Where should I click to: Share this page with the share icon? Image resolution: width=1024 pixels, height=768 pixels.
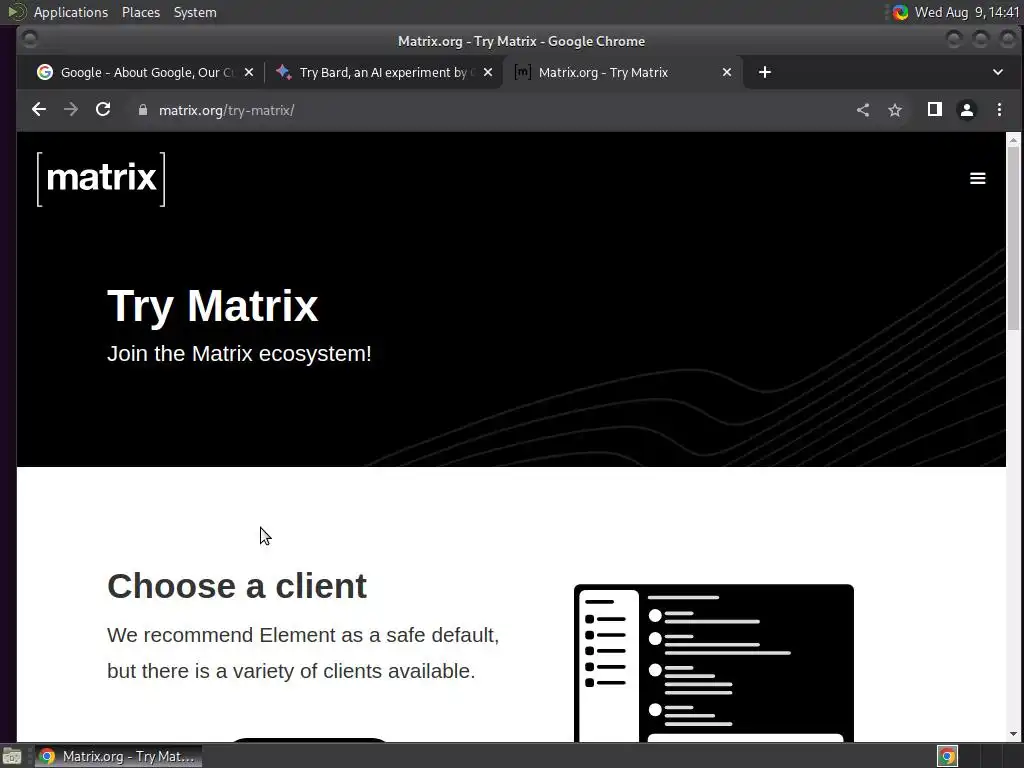(863, 110)
